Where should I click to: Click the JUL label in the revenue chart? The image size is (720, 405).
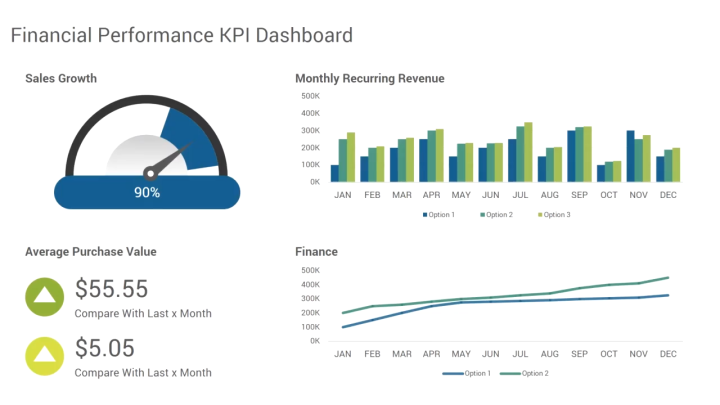[520, 195]
